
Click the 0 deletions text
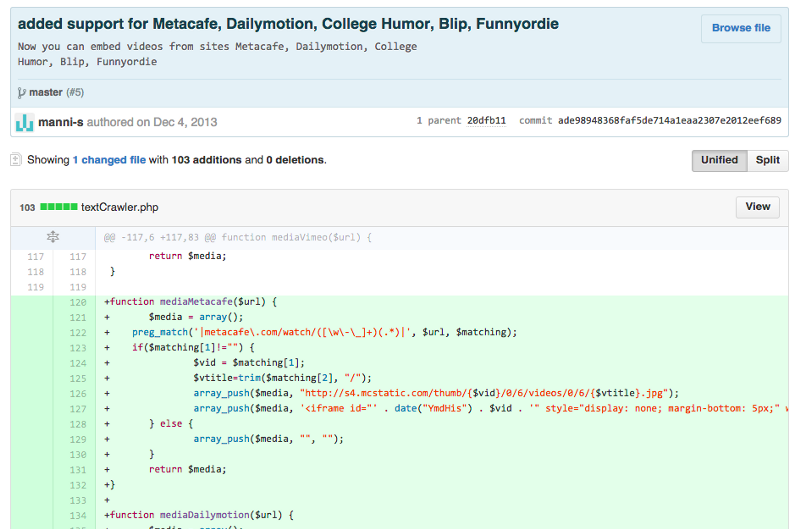point(295,160)
